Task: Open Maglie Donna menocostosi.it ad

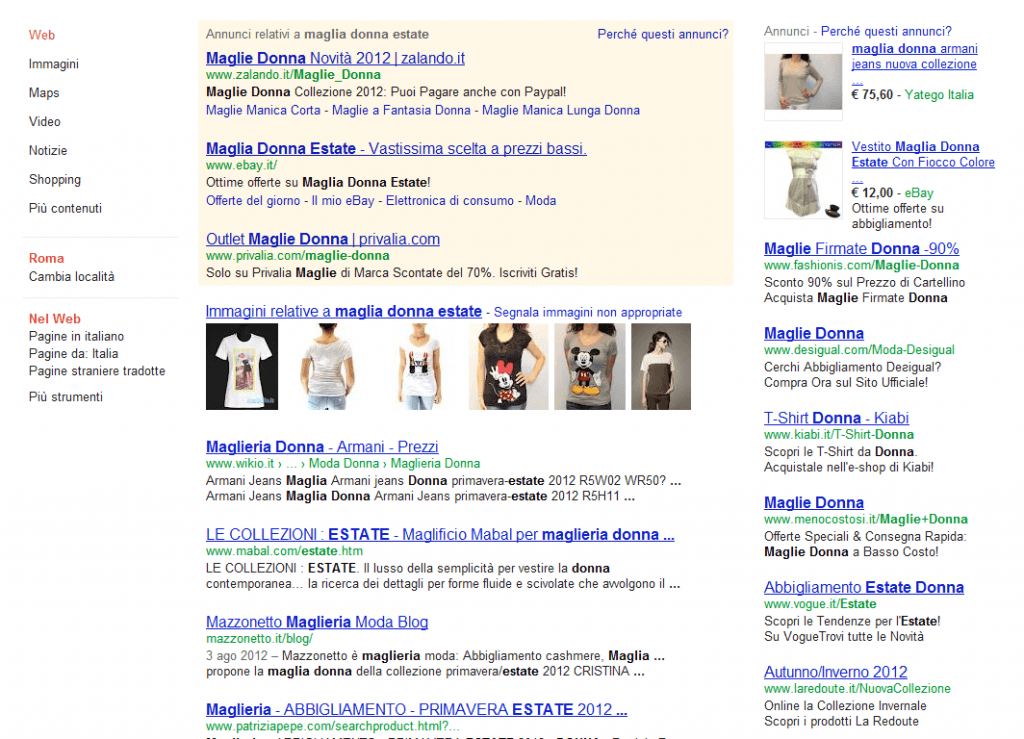Action: pyautogui.click(x=814, y=503)
